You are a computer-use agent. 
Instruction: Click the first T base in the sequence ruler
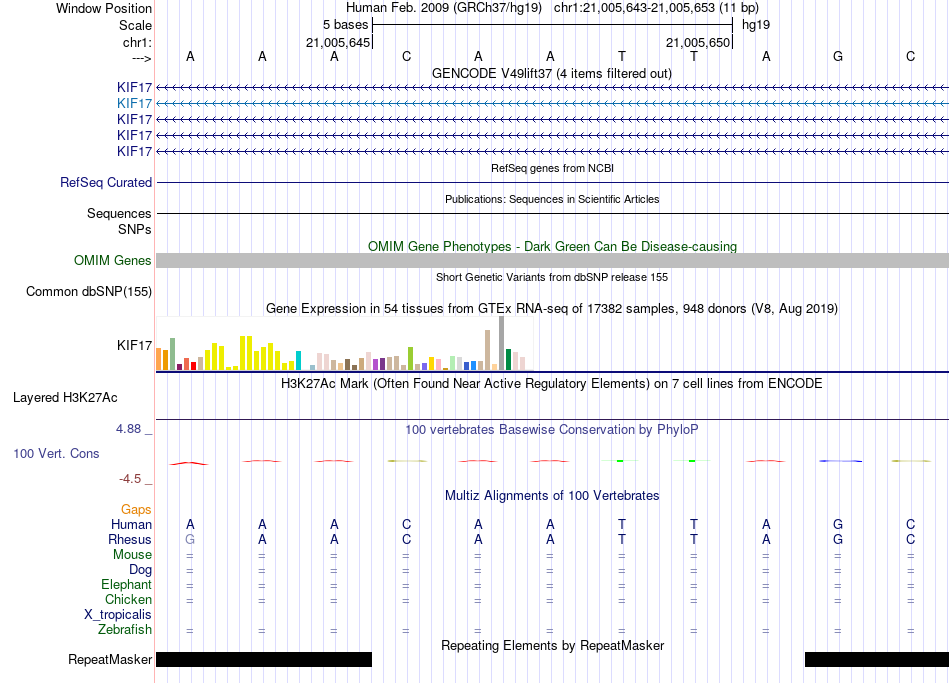[622, 56]
